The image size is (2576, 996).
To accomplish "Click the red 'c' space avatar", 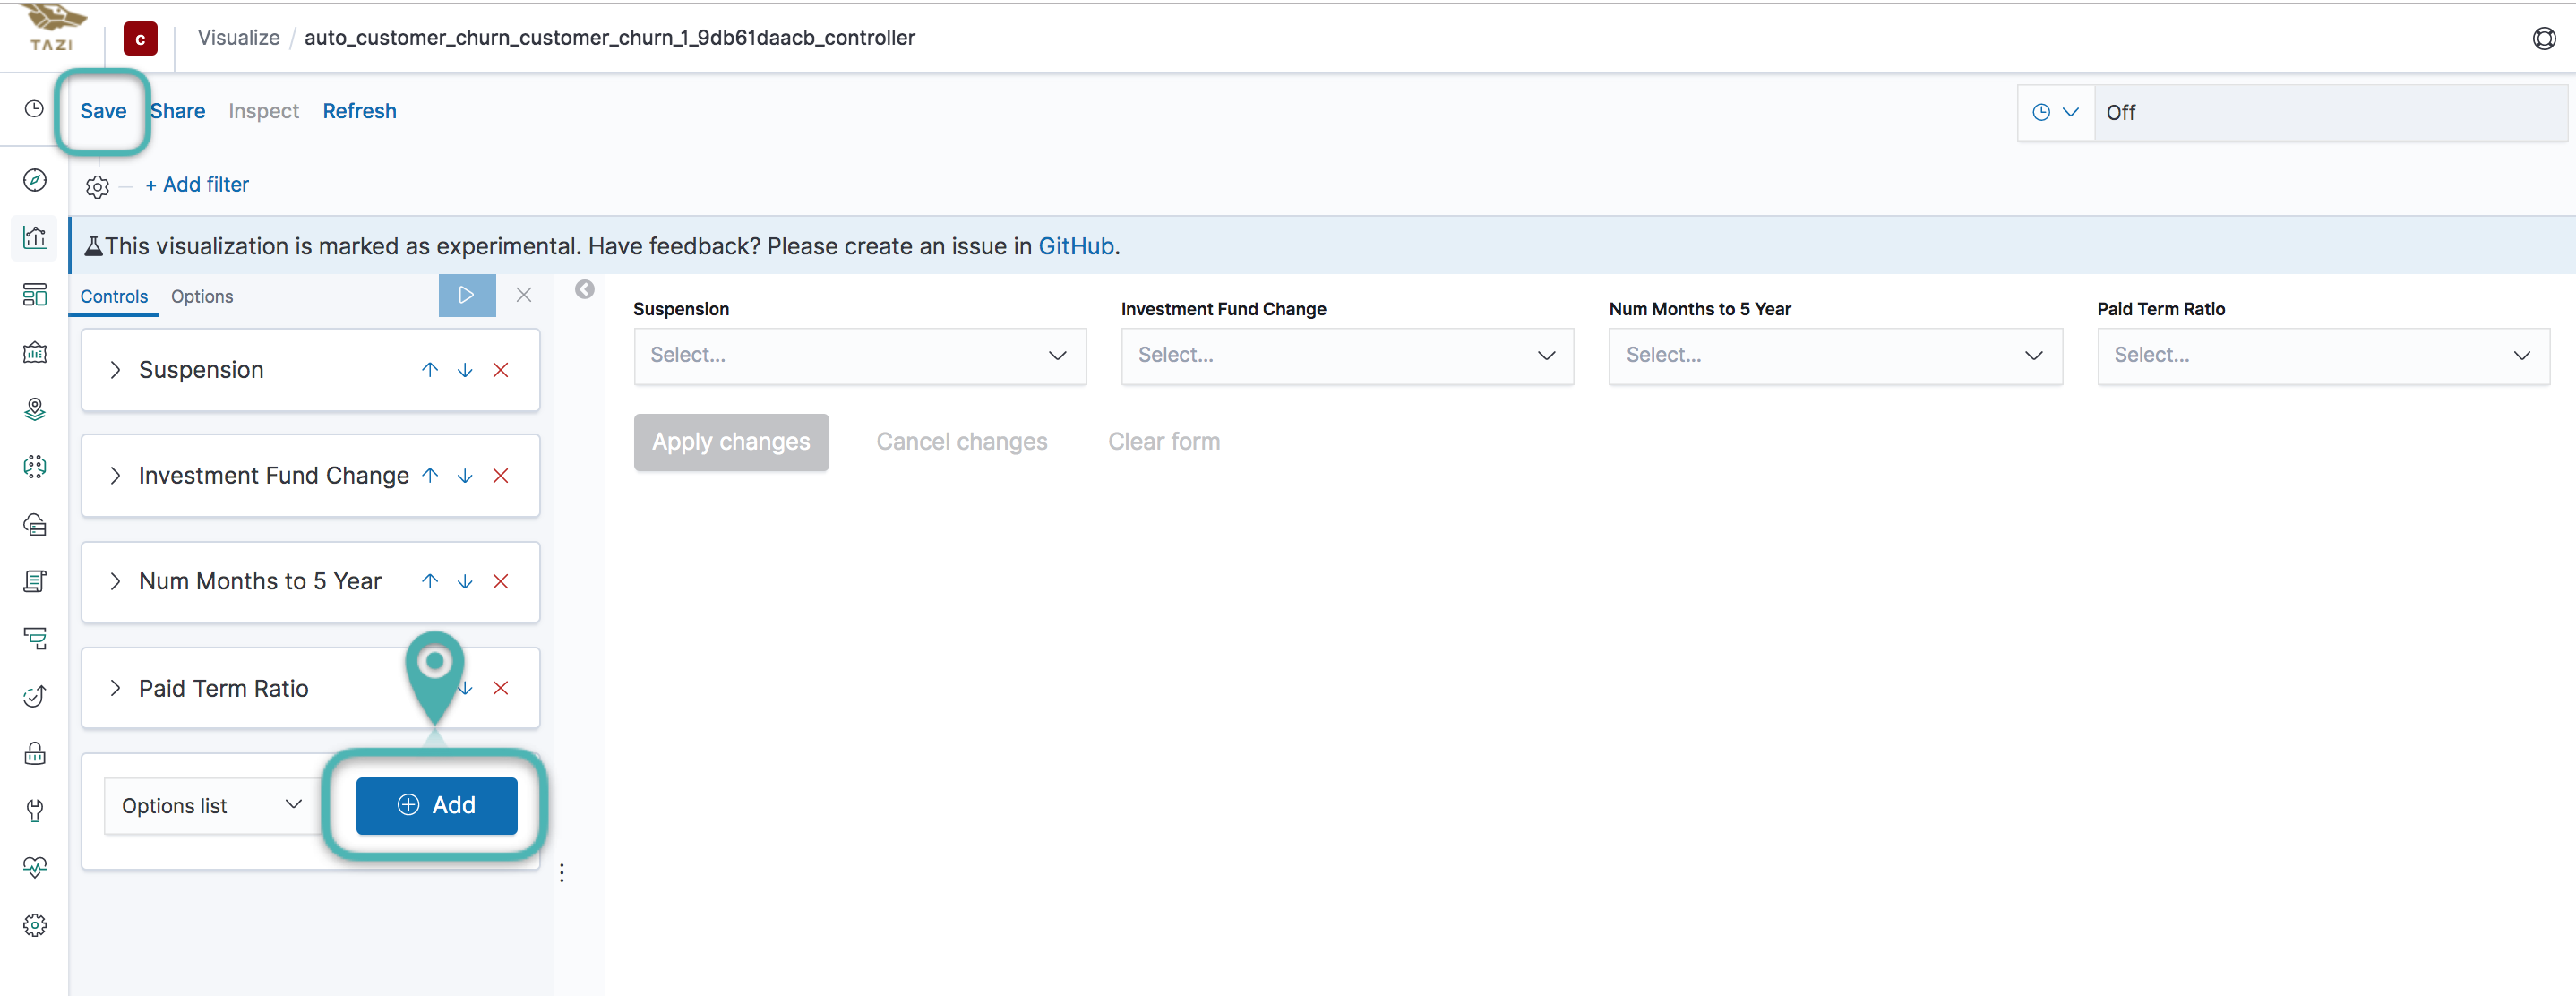I will [140, 39].
